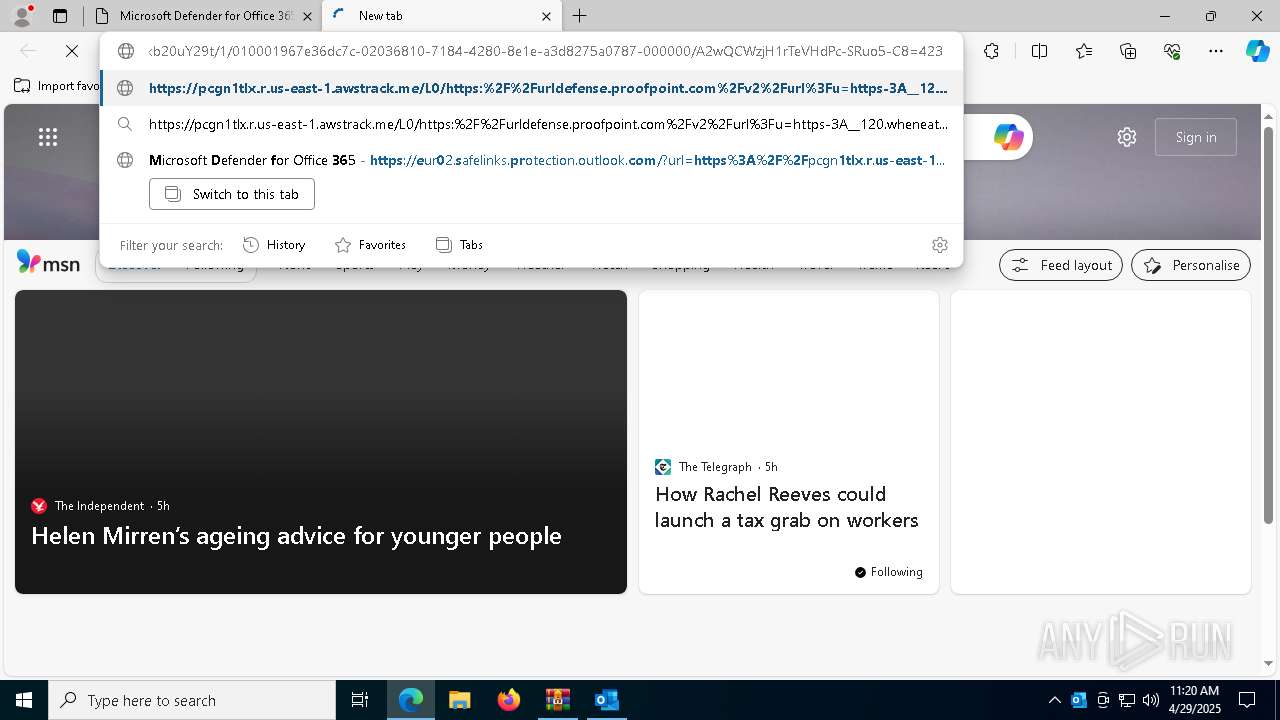Click the taskbar search box
Viewport: 1280px width, 720px height.
click(x=192, y=700)
